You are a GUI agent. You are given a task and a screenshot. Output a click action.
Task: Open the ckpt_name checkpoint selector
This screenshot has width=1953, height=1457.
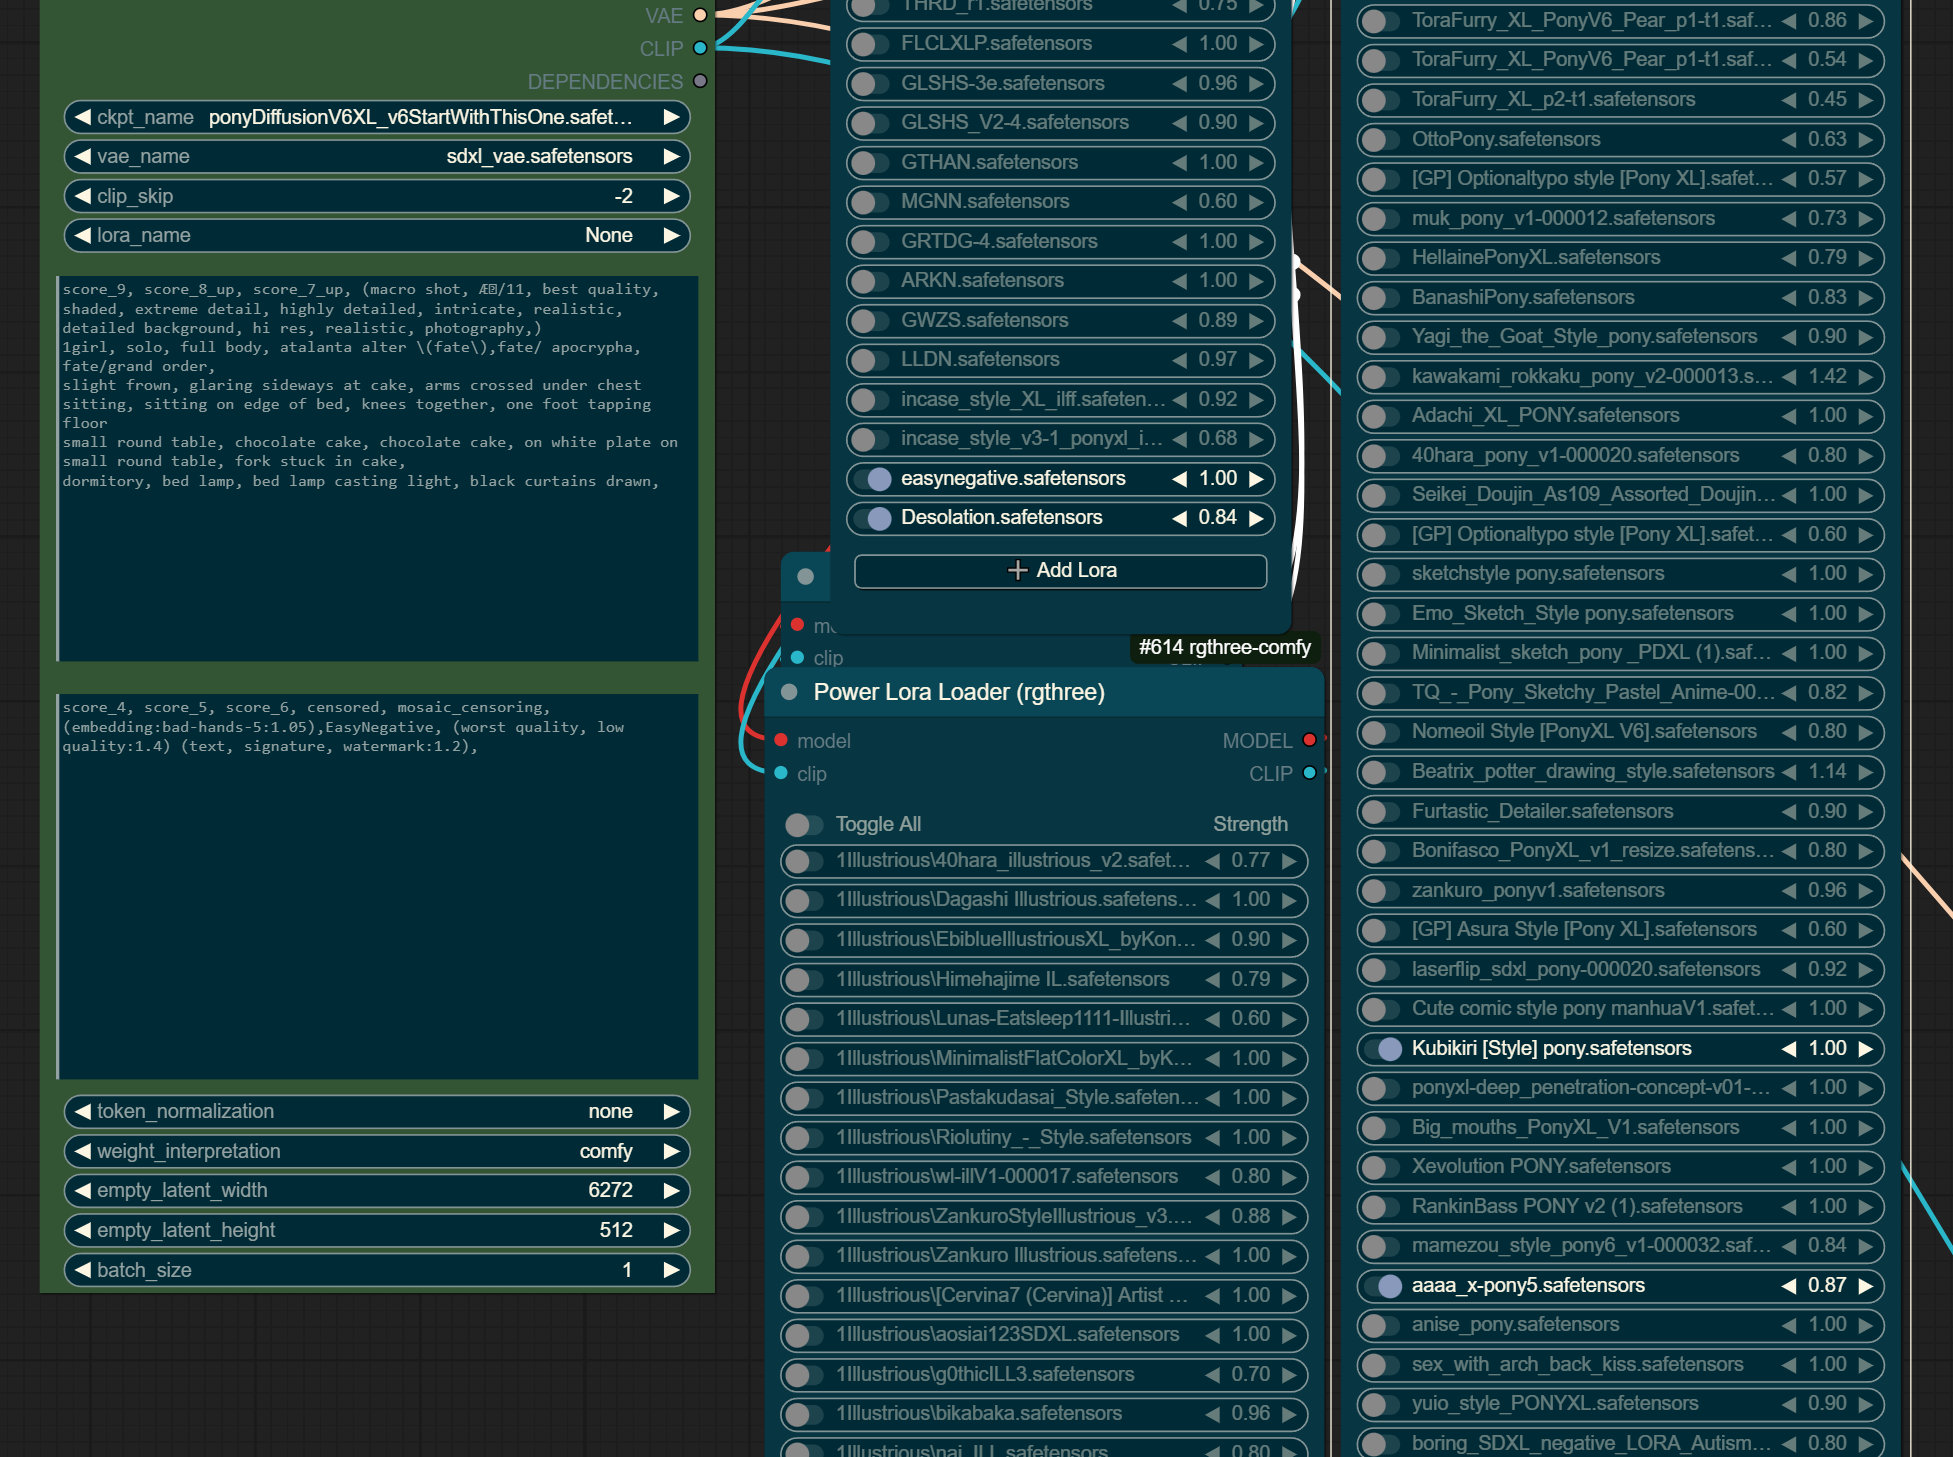coord(376,117)
